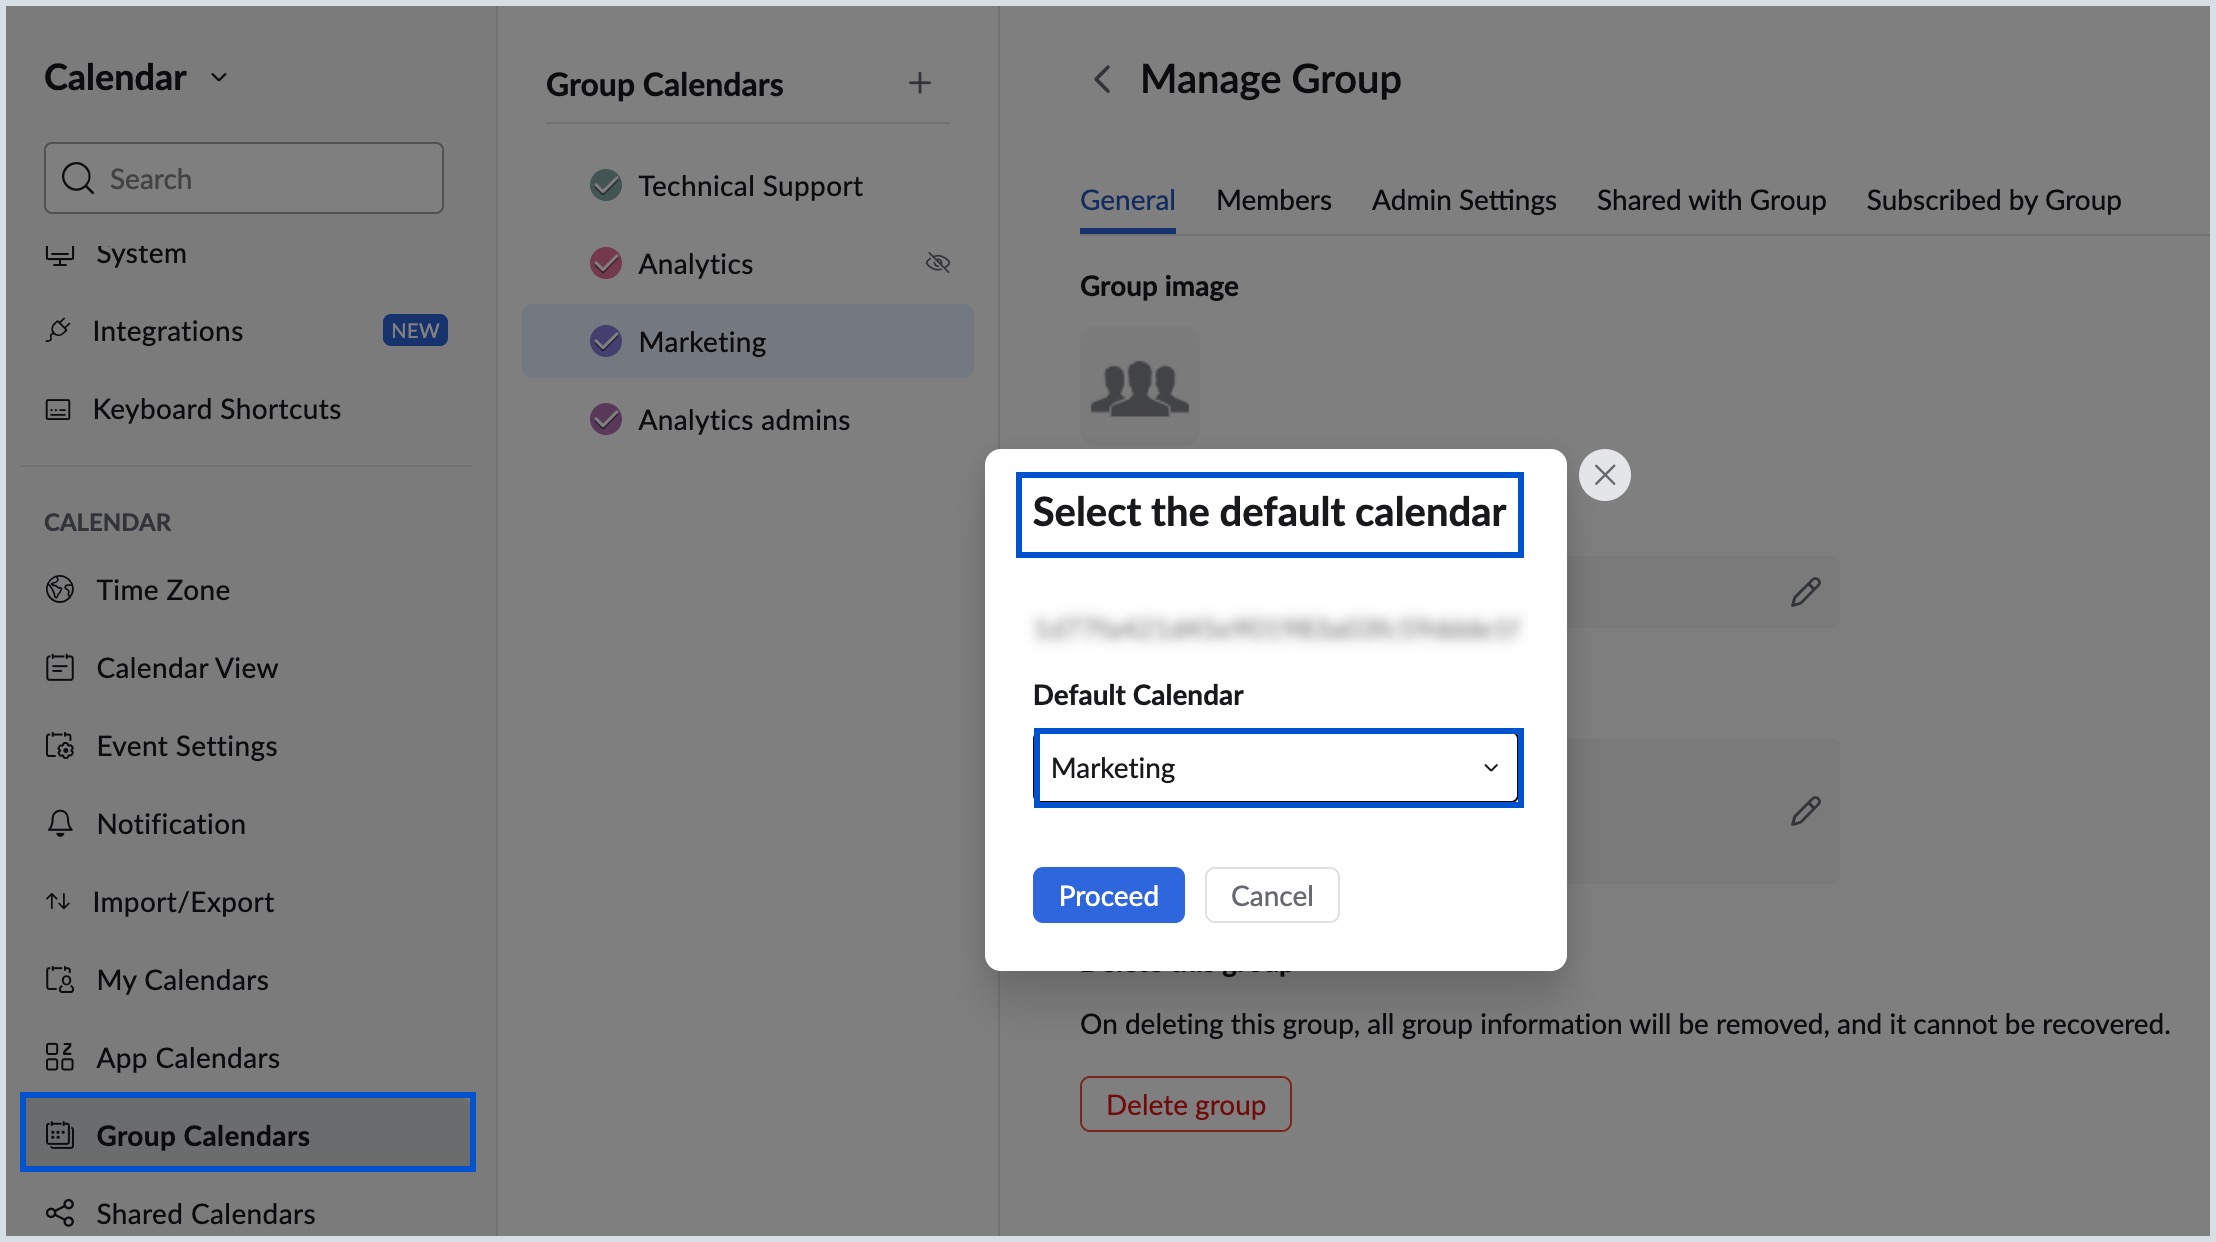This screenshot has height=1242, width=2216.
Task: Expand the Calendar menu at the top left
Action: click(x=218, y=77)
